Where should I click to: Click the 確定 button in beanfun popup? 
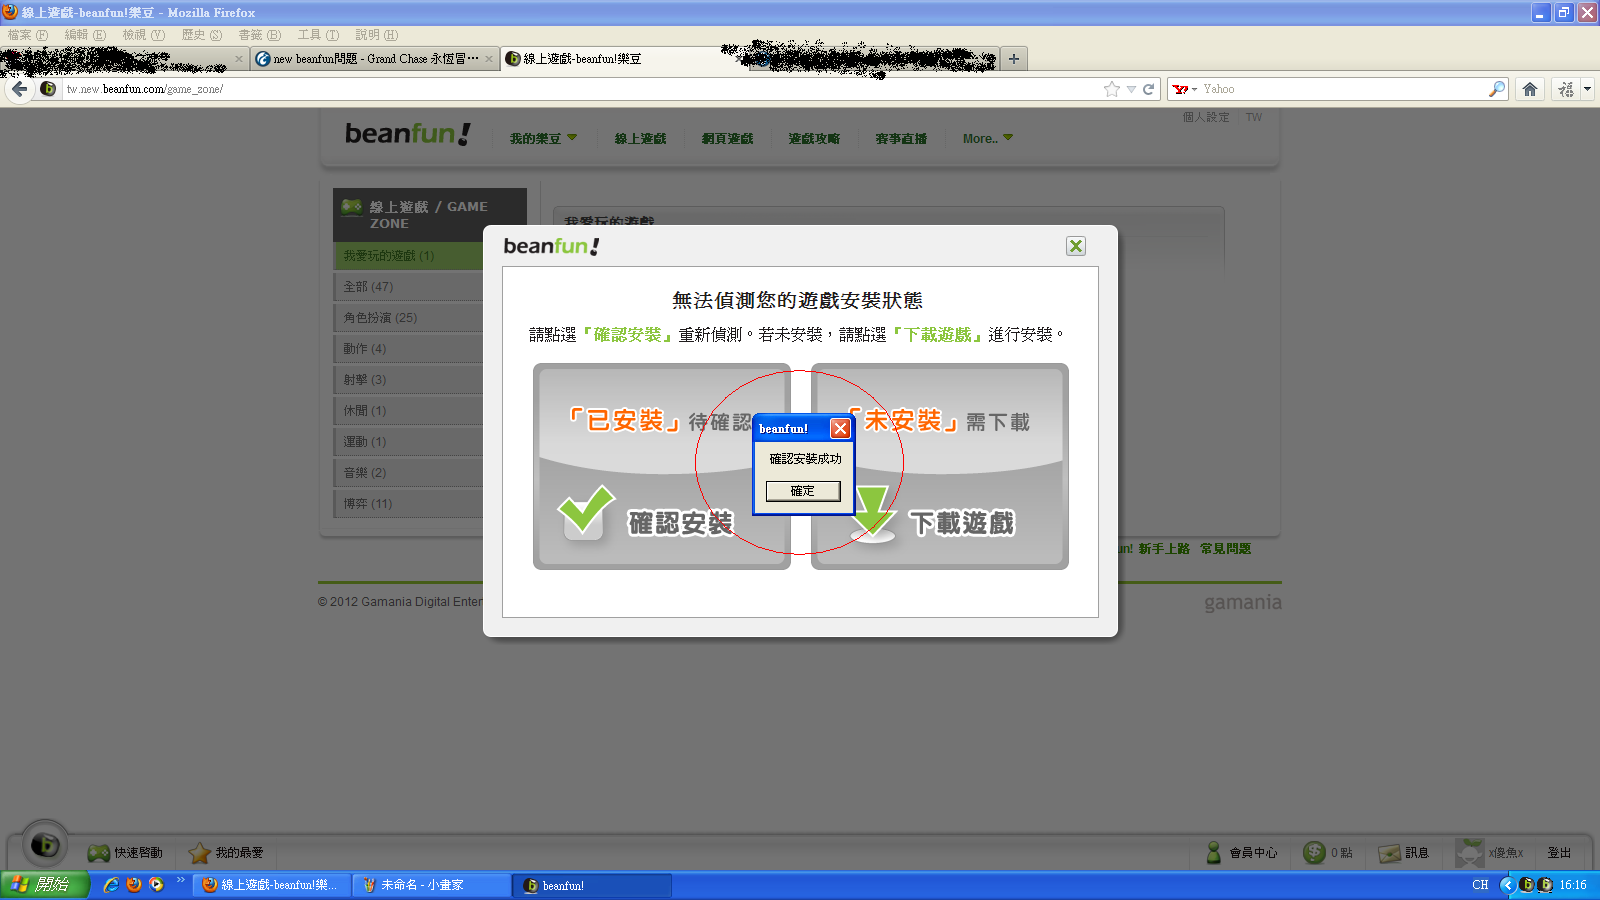pos(803,491)
